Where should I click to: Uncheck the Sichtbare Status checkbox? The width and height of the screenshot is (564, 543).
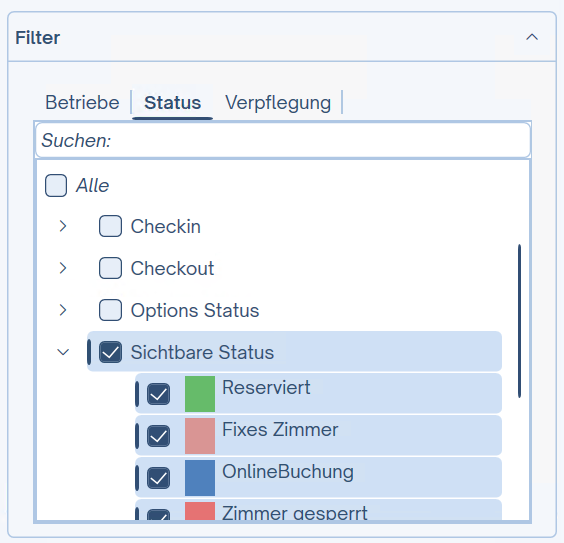(110, 352)
